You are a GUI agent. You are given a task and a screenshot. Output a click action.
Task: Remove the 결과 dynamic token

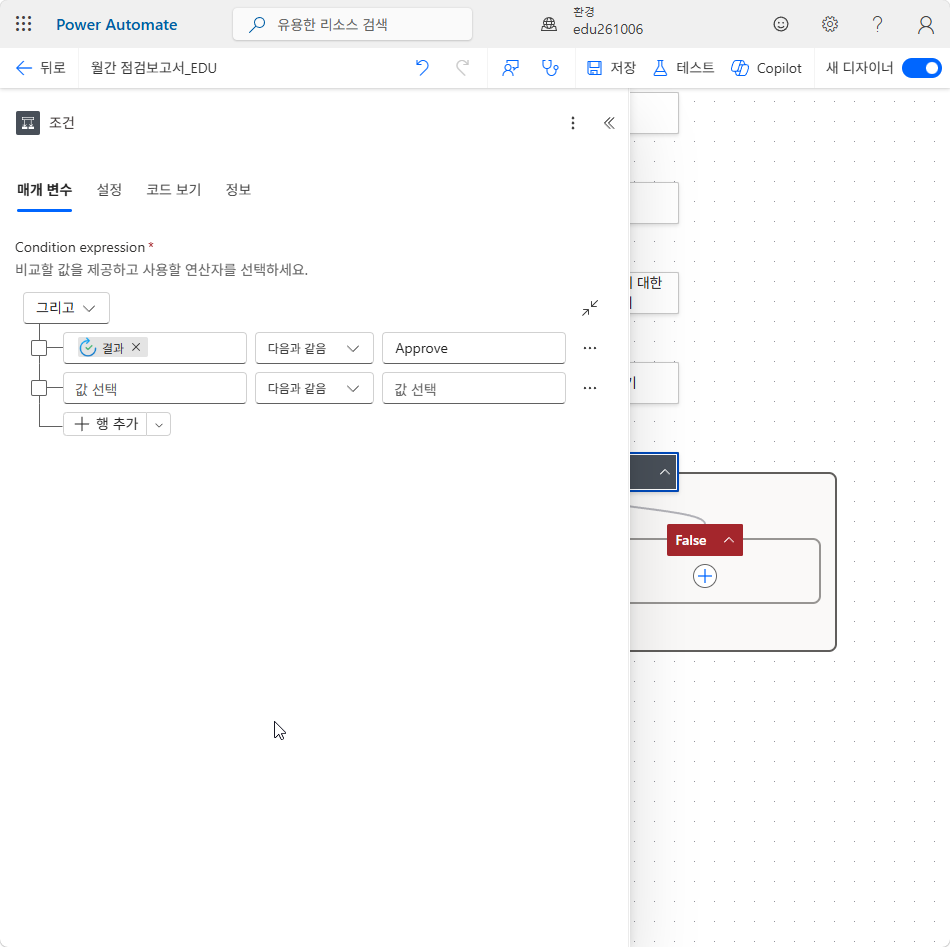(x=136, y=347)
